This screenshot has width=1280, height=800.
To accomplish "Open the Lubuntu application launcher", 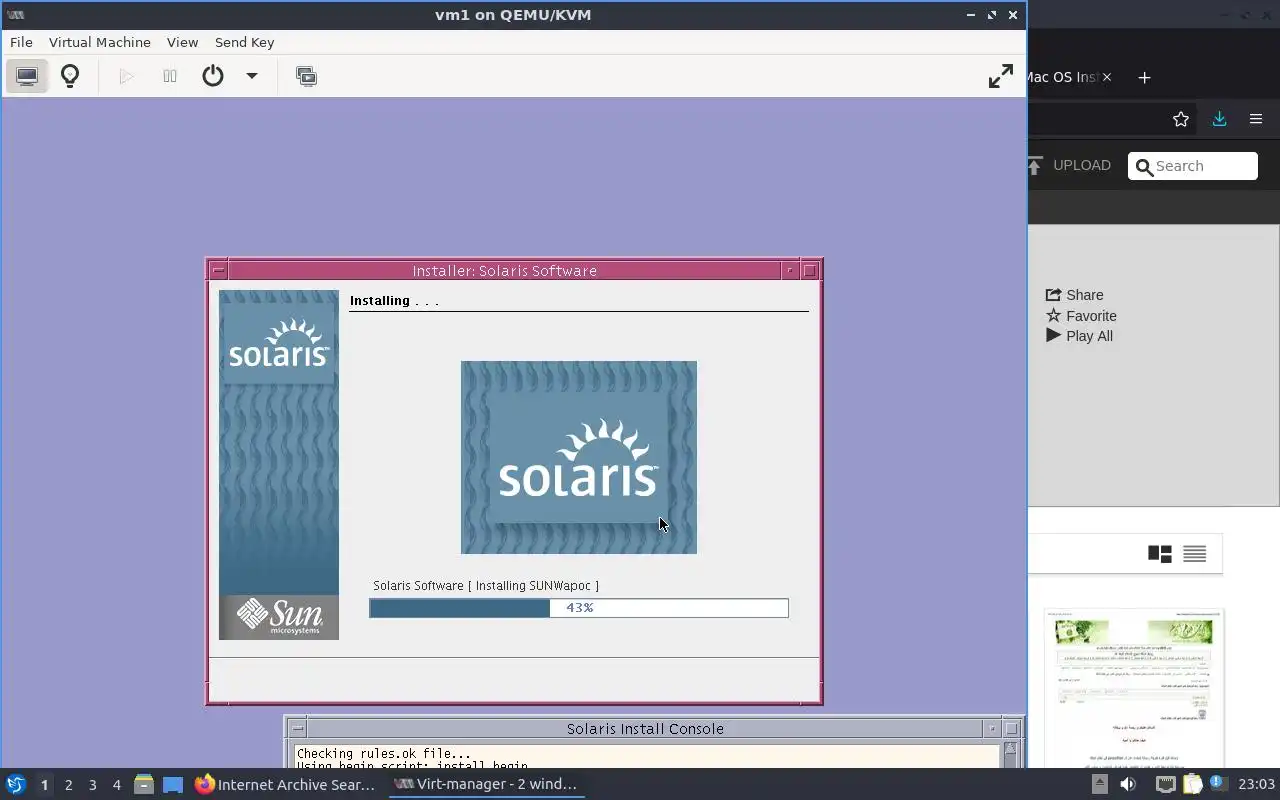I will (16, 784).
